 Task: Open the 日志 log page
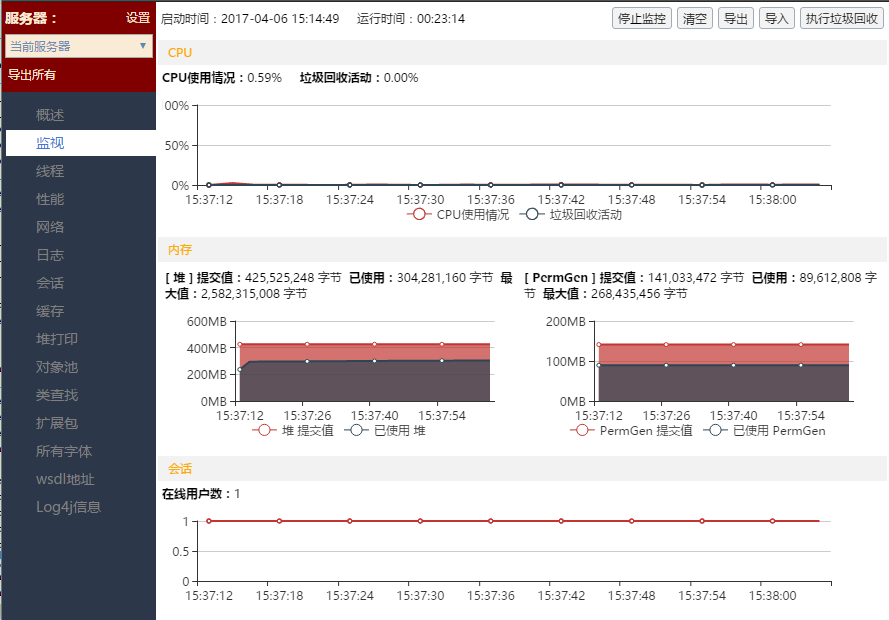point(50,255)
